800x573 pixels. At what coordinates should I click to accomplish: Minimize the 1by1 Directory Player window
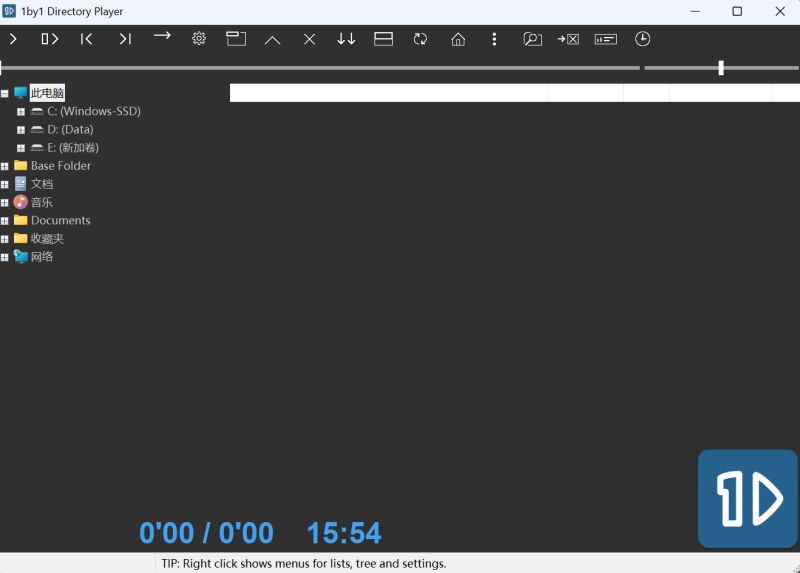pos(695,11)
